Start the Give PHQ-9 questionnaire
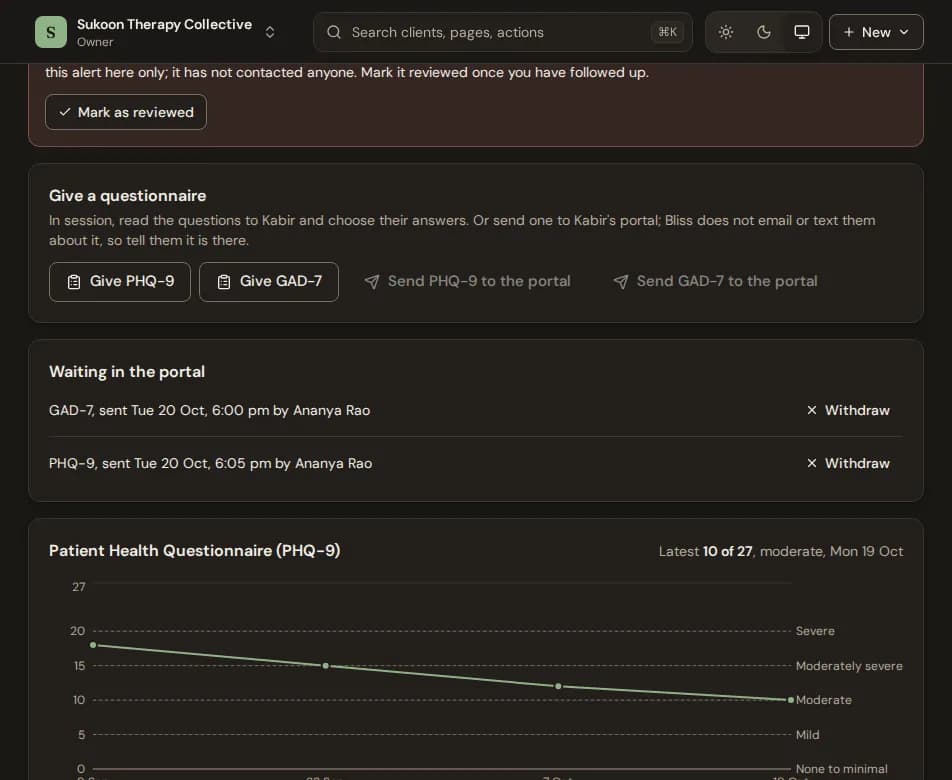 click(x=120, y=282)
